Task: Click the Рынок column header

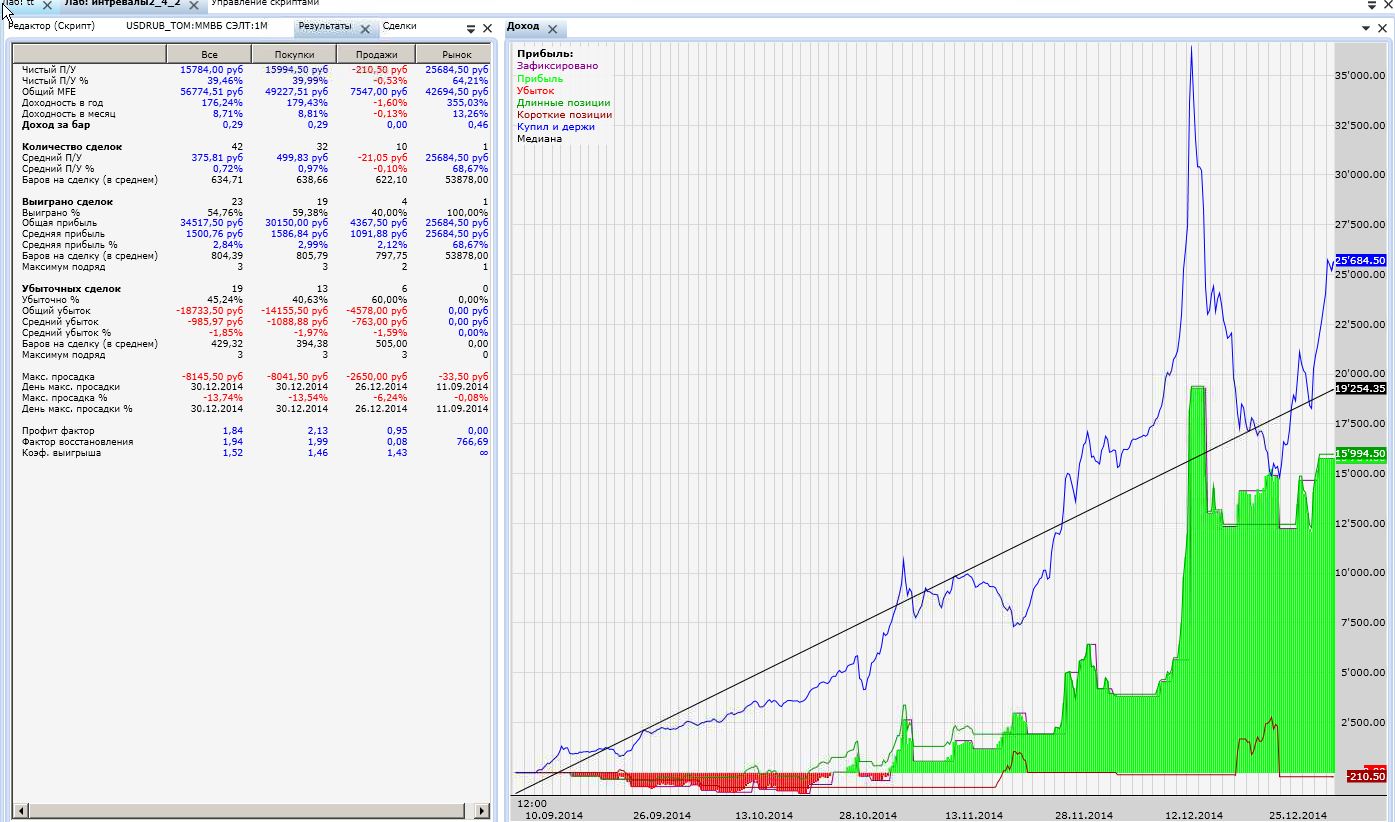Action: [x=456, y=54]
